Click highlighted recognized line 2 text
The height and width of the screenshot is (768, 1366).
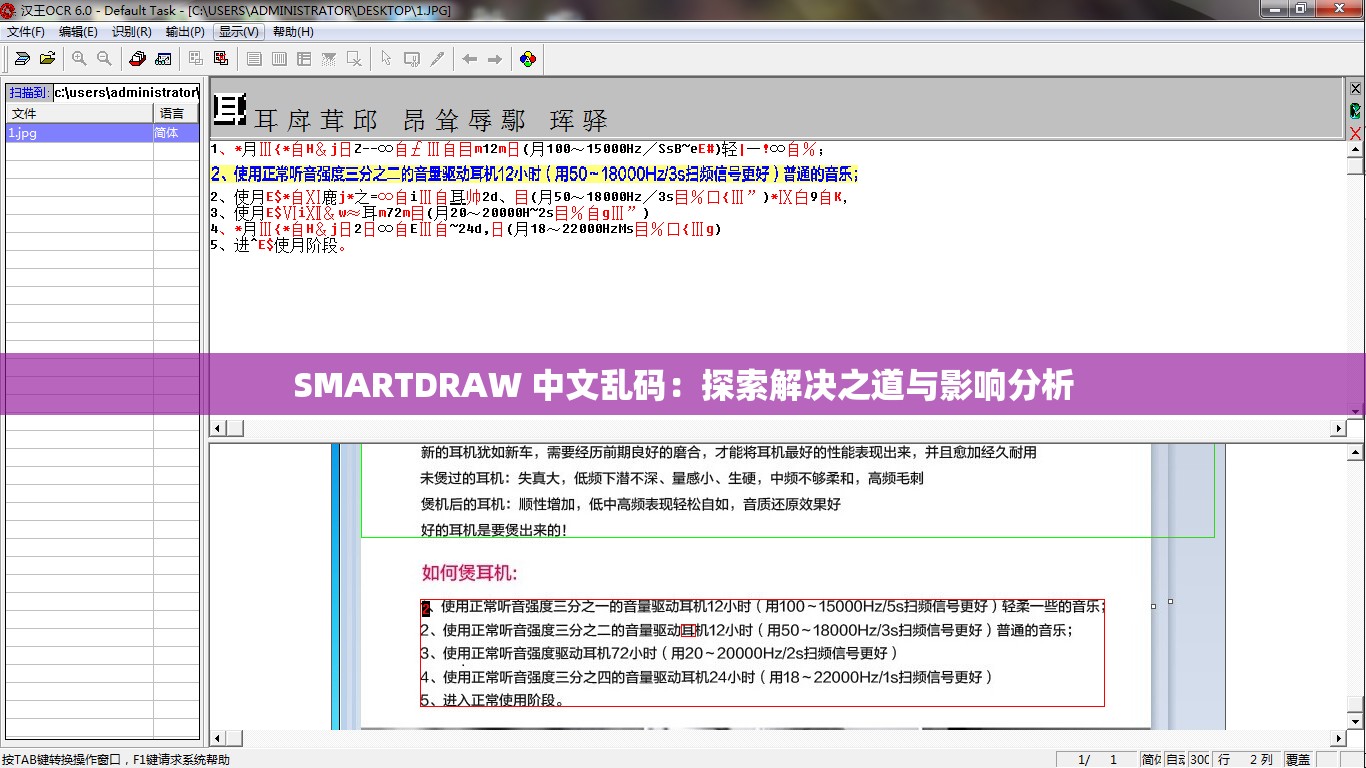(x=534, y=174)
